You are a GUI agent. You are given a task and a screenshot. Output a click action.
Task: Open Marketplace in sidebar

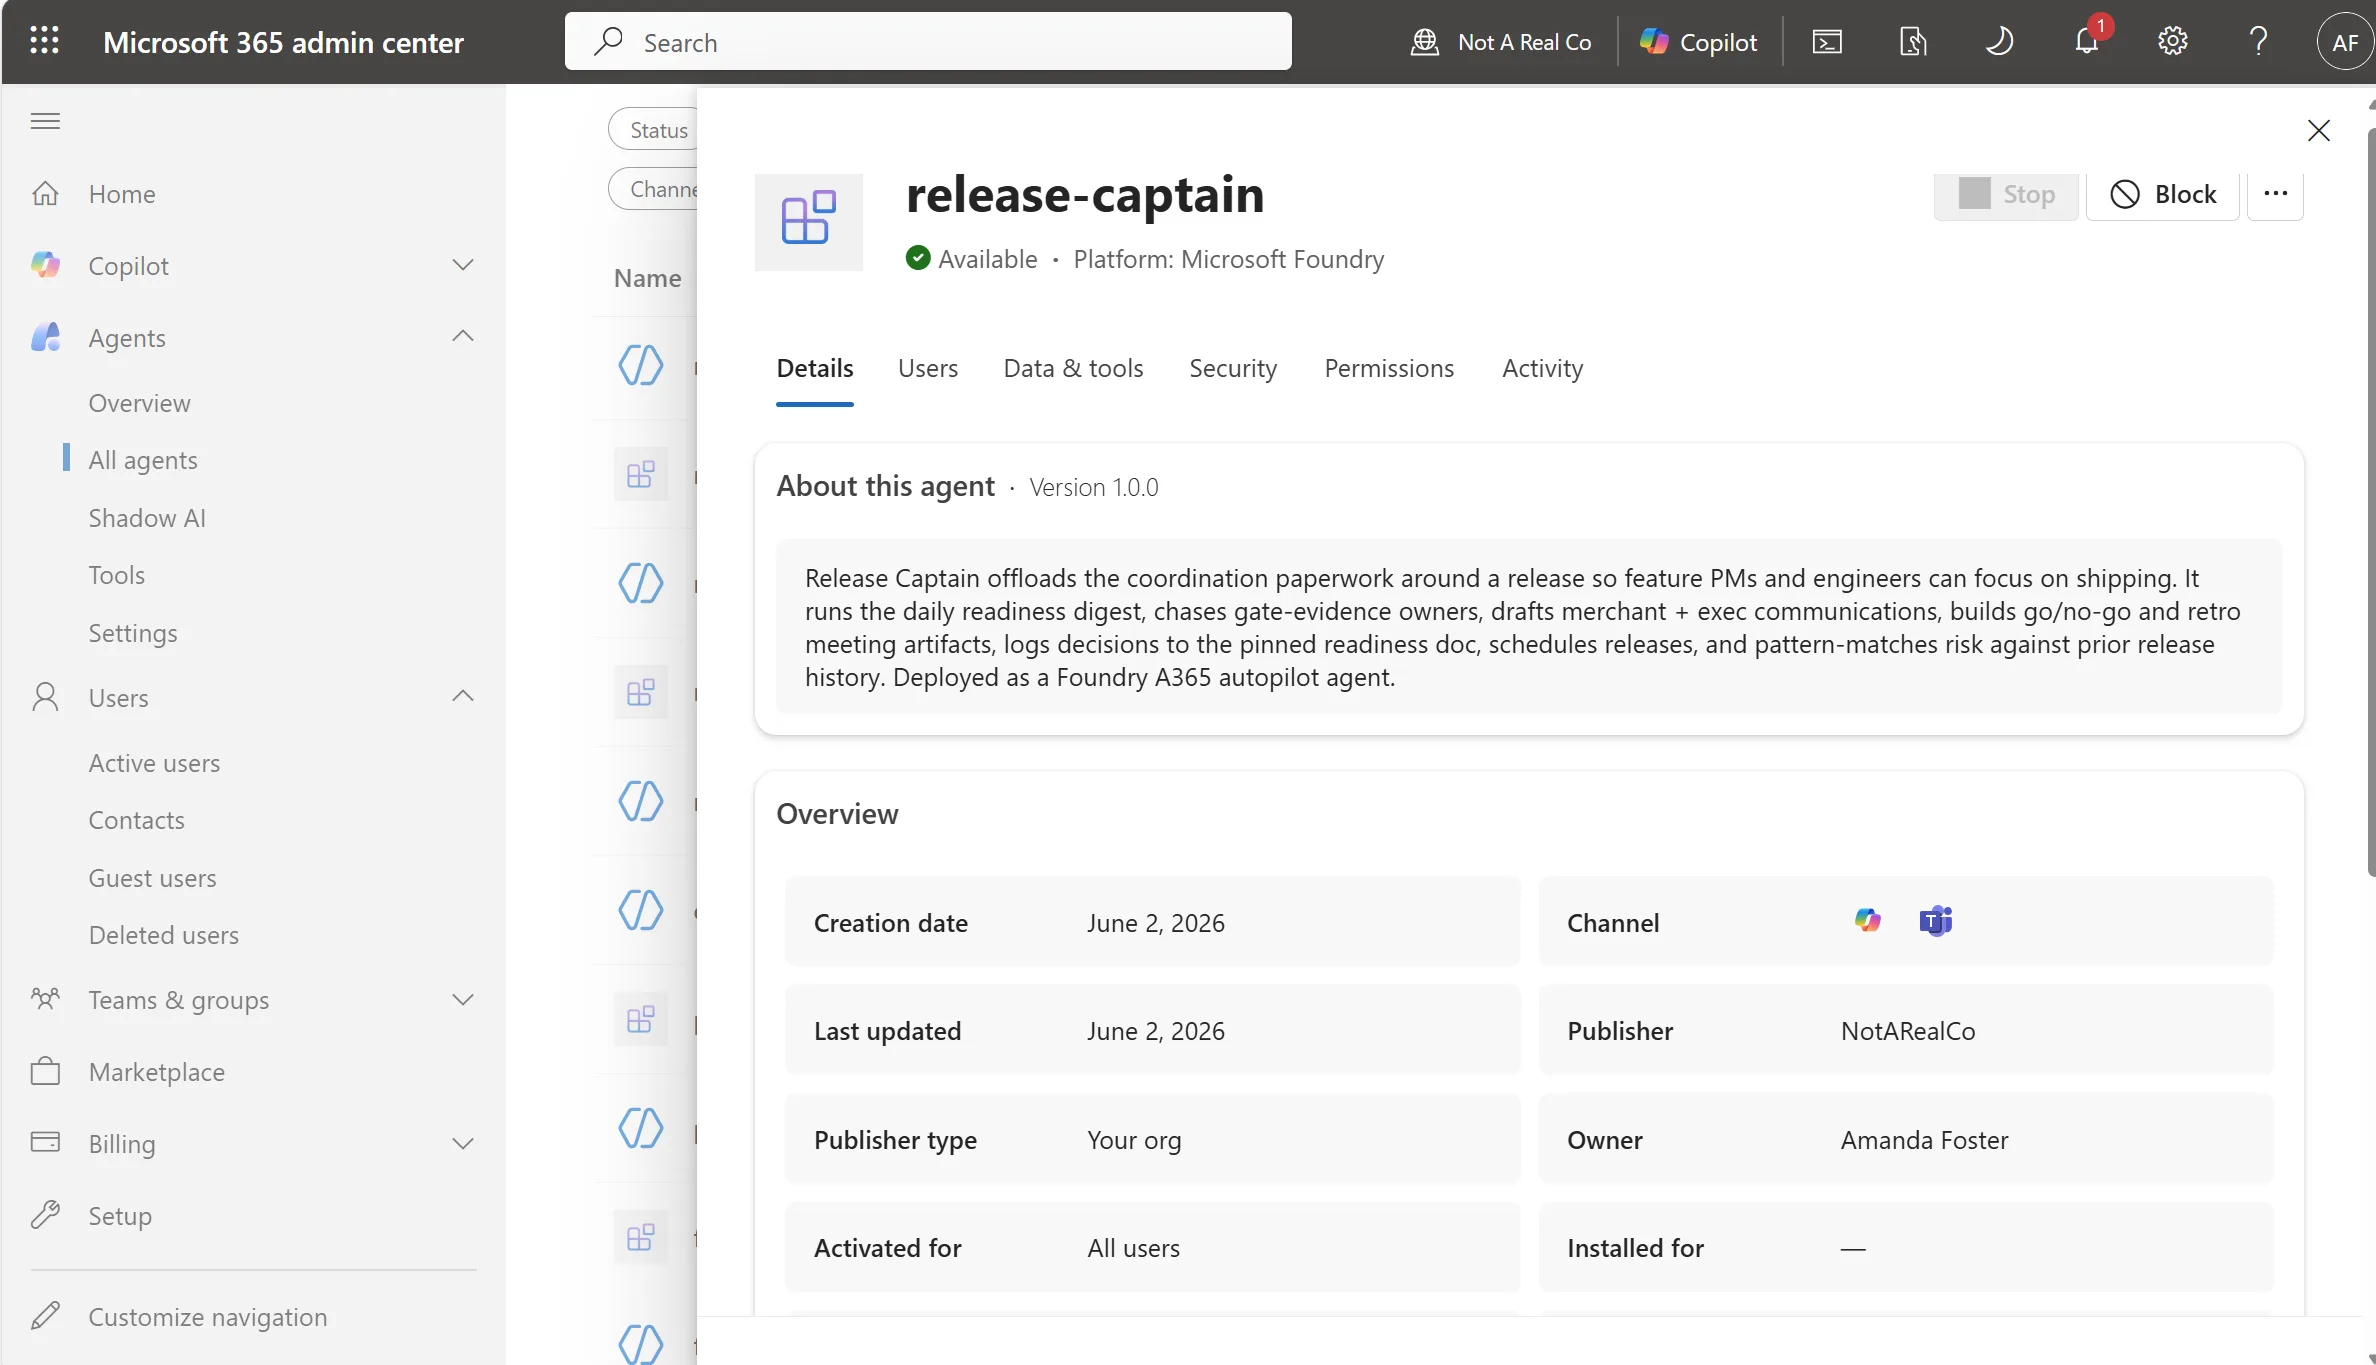point(156,1072)
